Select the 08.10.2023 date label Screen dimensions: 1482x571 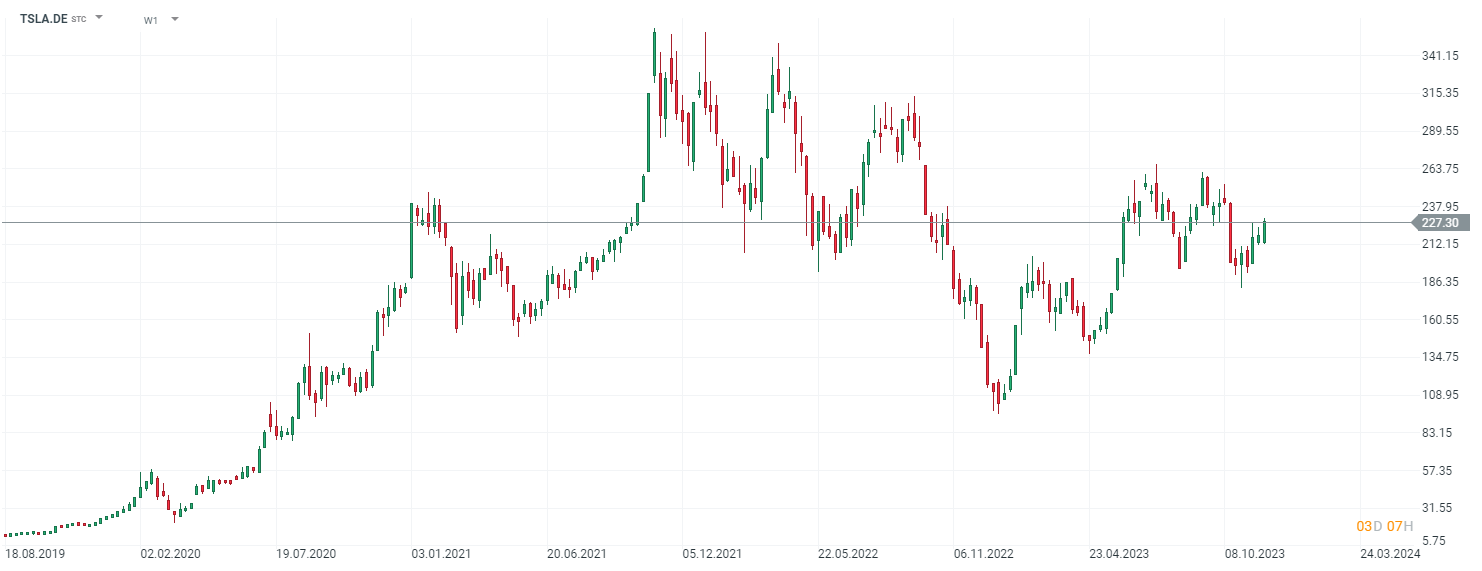coord(1254,553)
